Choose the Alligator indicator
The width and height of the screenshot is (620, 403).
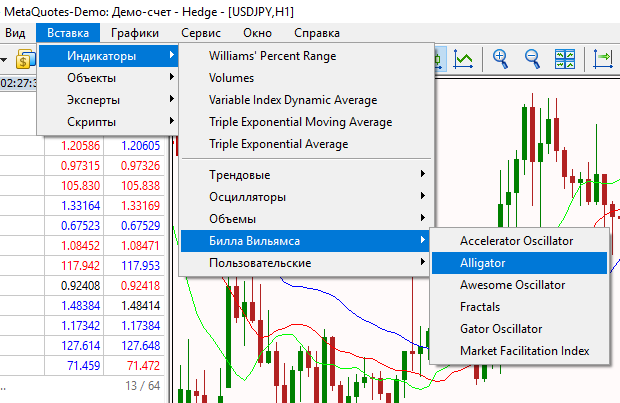coord(519,263)
